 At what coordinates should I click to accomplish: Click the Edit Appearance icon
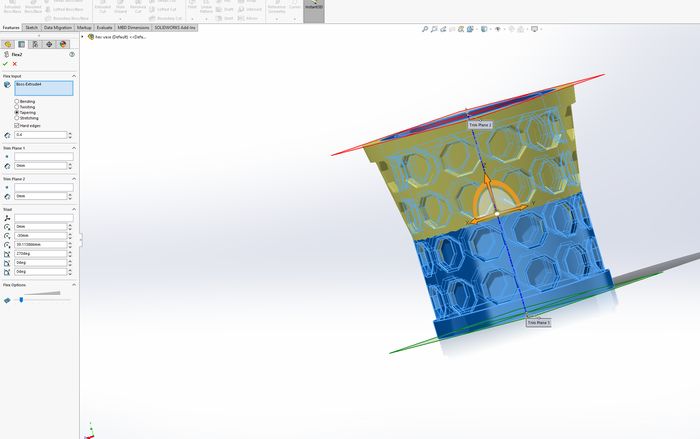512,29
